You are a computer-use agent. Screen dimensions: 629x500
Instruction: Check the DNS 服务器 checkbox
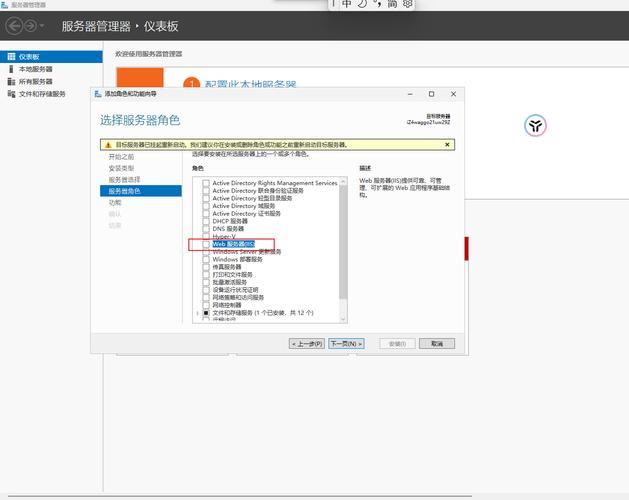click(206, 229)
